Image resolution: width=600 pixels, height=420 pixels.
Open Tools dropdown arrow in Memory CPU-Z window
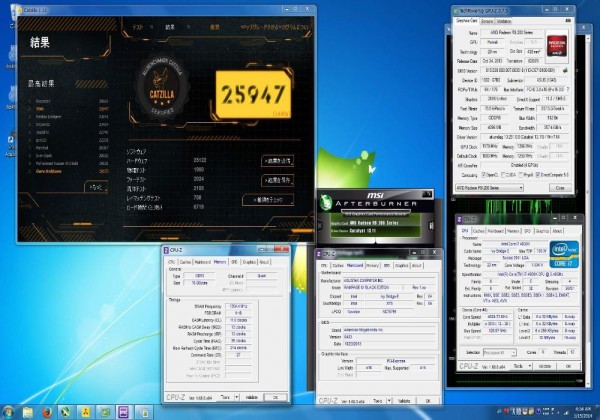tap(236, 397)
